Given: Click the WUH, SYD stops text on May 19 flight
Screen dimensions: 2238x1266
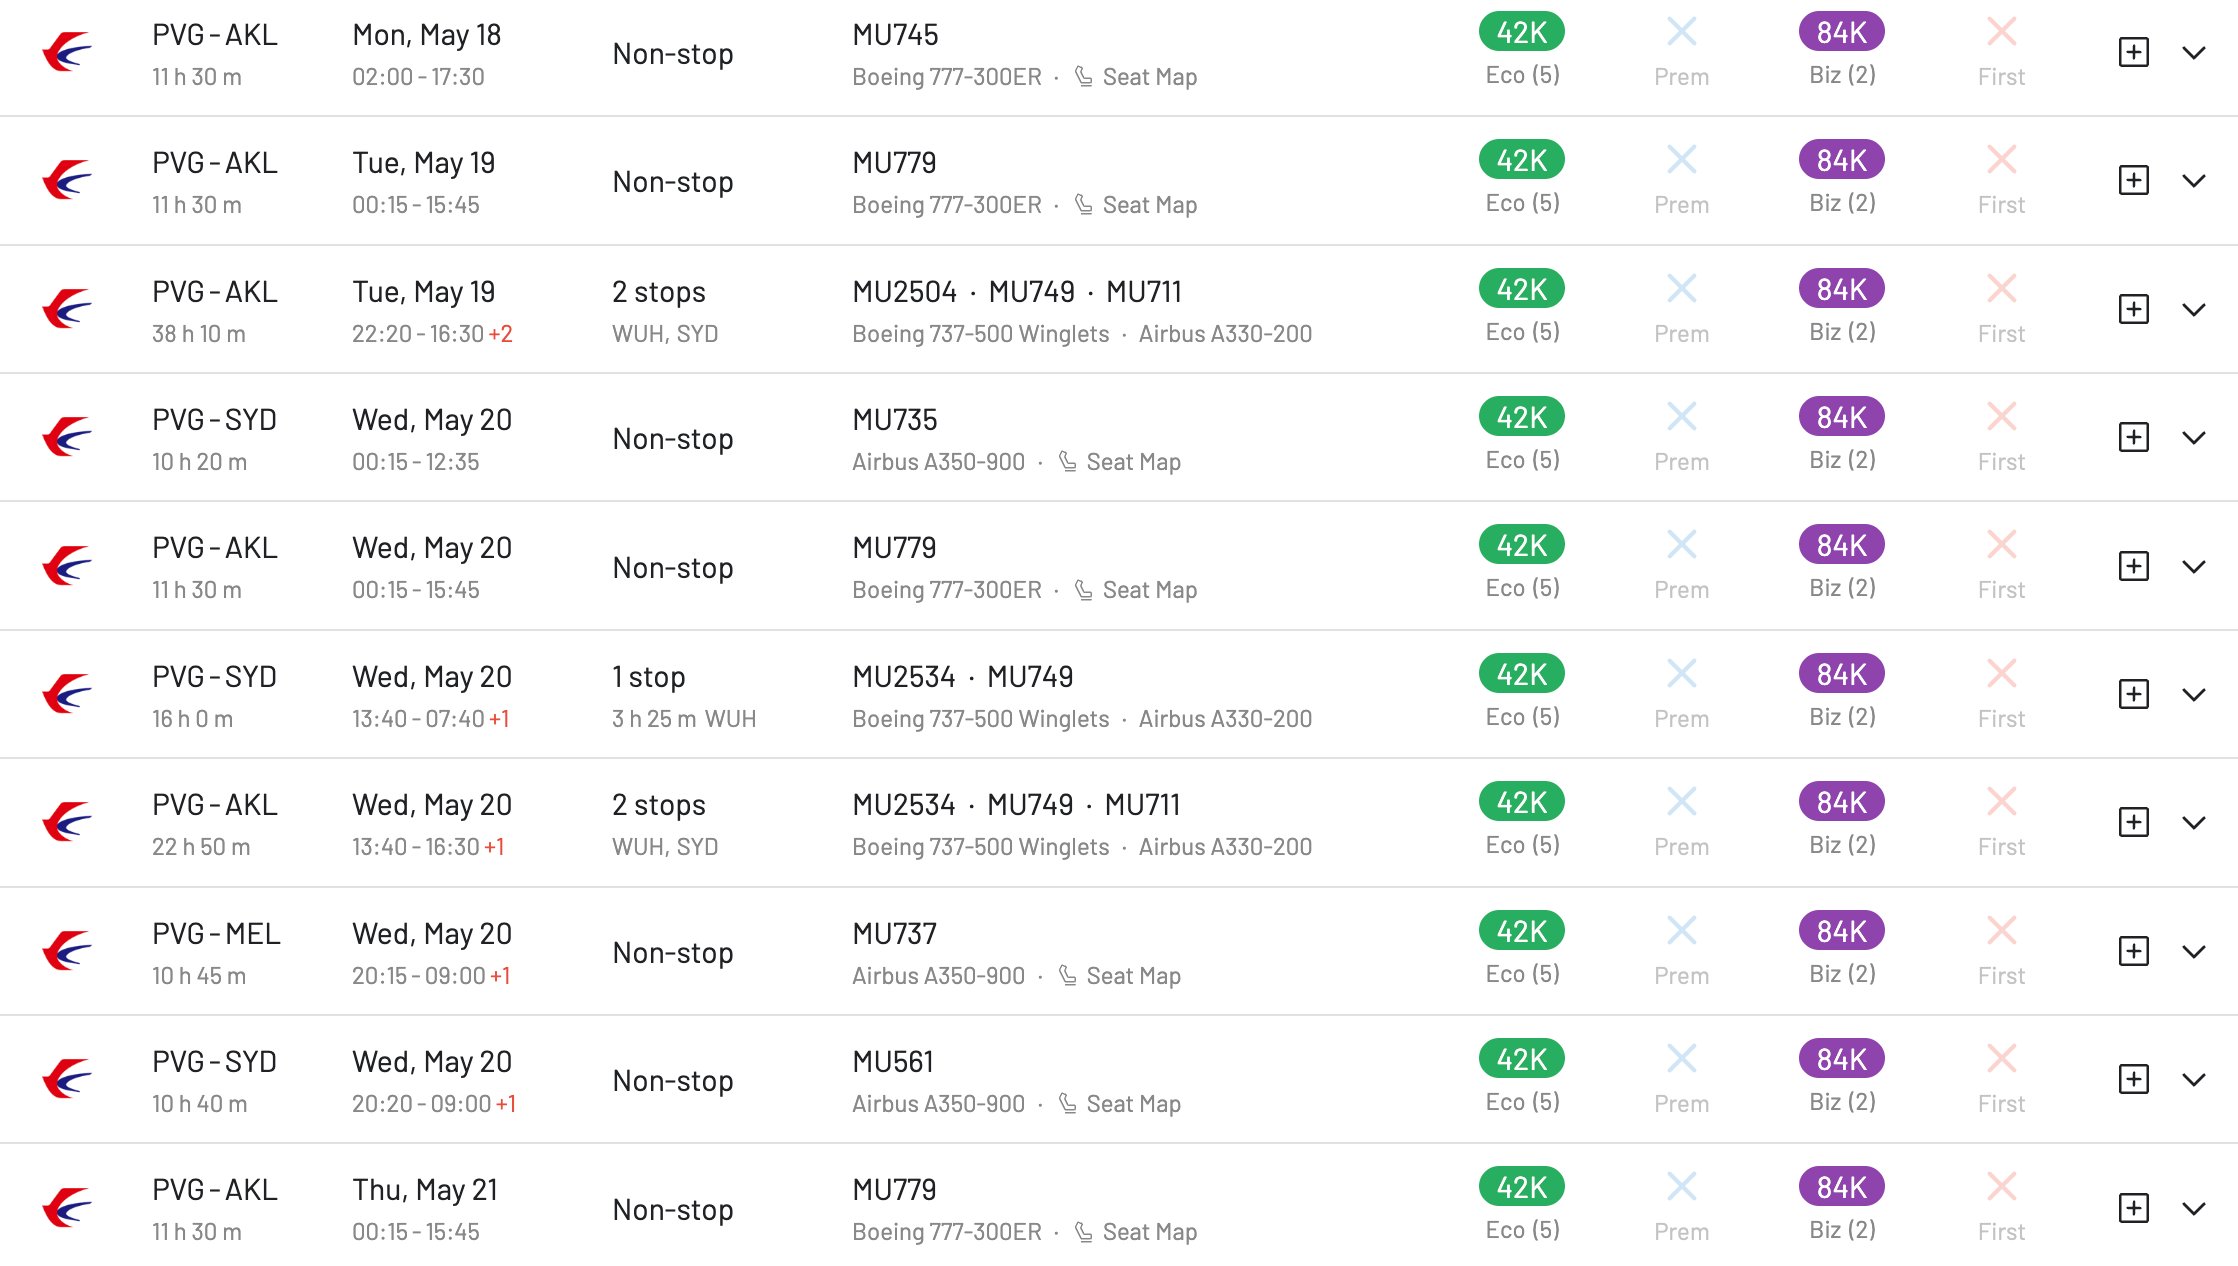Looking at the screenshot, I should (664, 333).
